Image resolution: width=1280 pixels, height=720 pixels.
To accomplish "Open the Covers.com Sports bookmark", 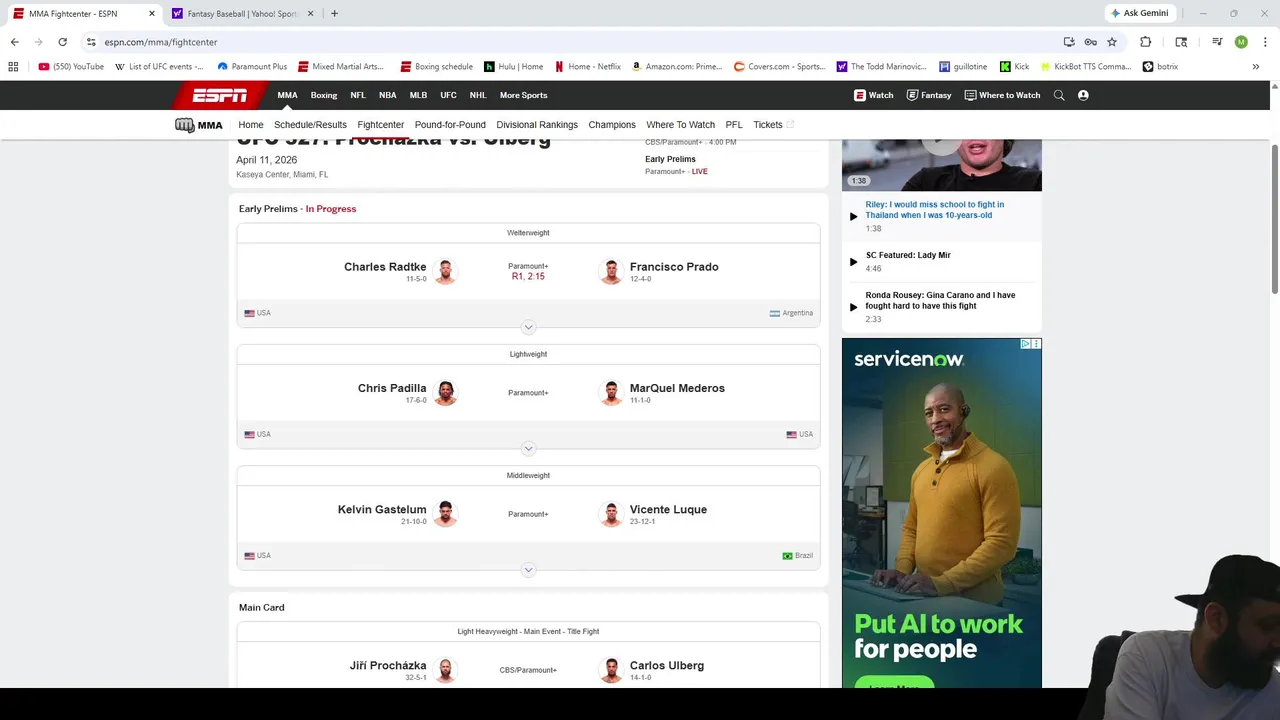I will click(x=780, y=67).
